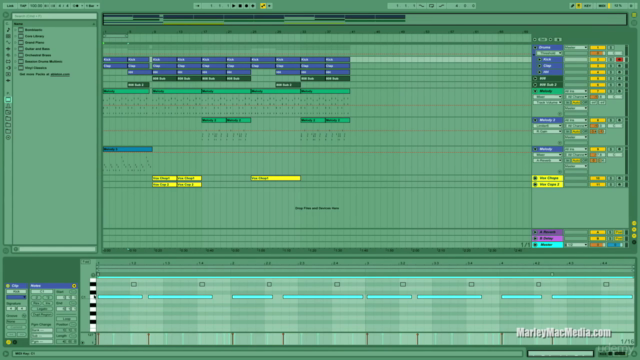Select the Audio Effects icon in browser sidebar
The height and width of the screenshot is (360, 640).
(8, 49)
